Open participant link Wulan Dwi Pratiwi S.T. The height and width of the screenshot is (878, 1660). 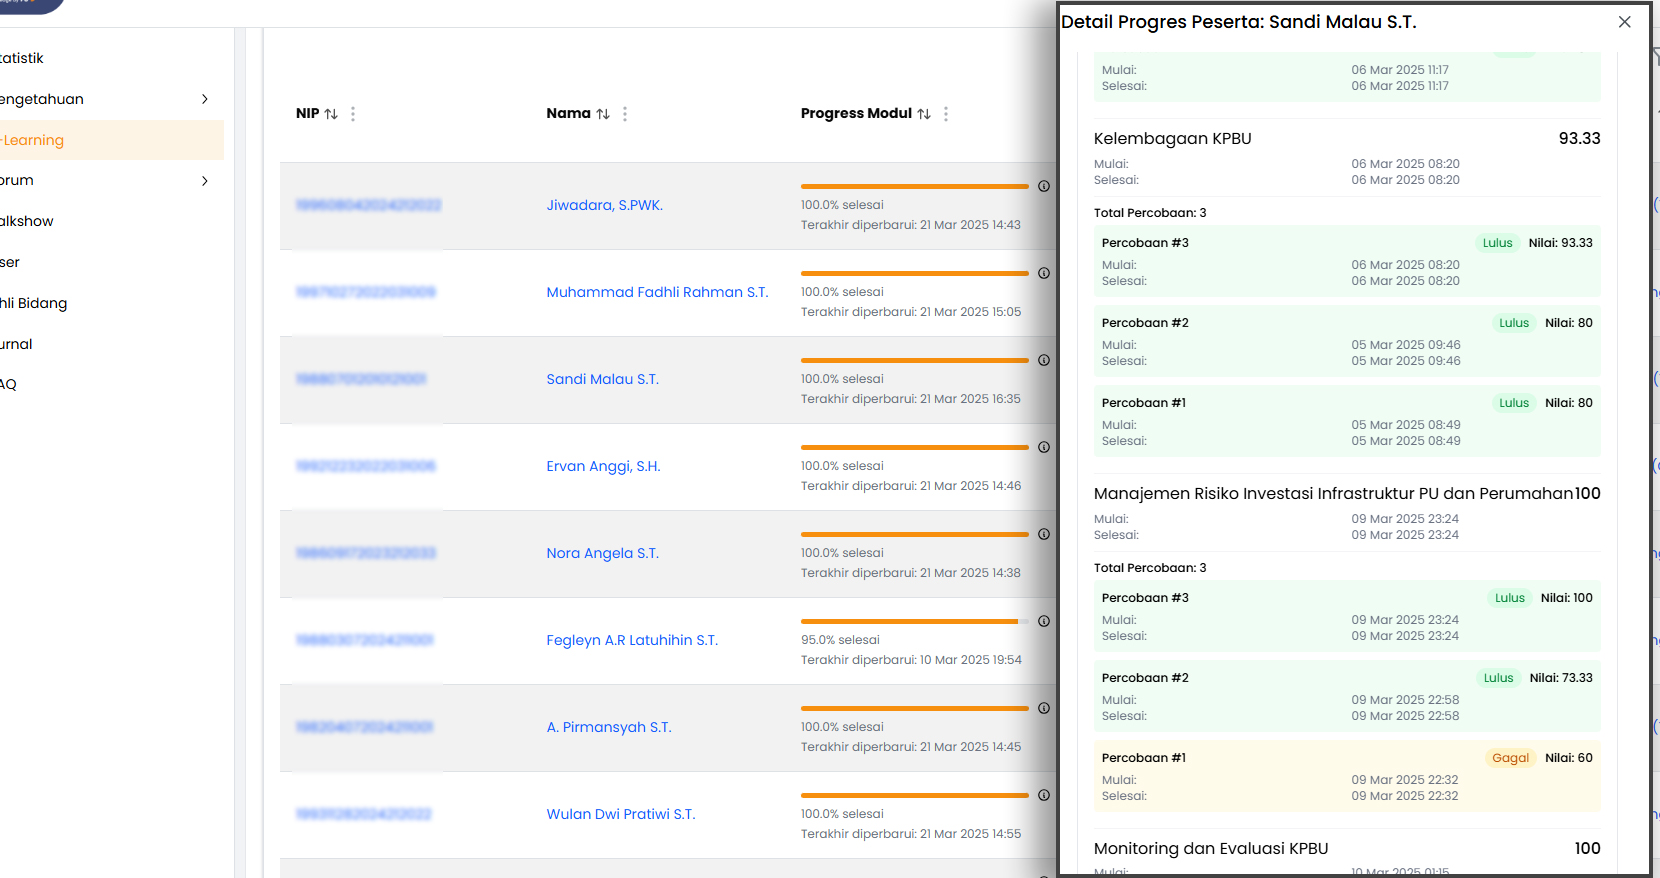[x=620, y=814]
